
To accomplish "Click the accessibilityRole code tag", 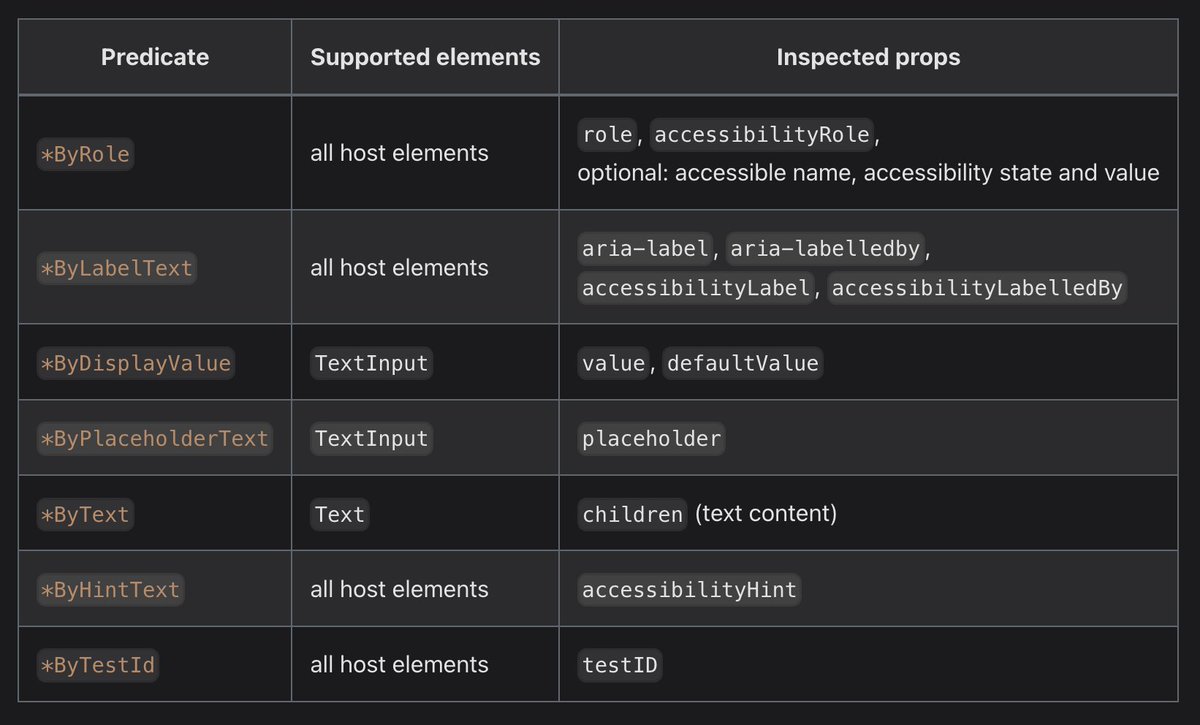I will tap(762, 134).
